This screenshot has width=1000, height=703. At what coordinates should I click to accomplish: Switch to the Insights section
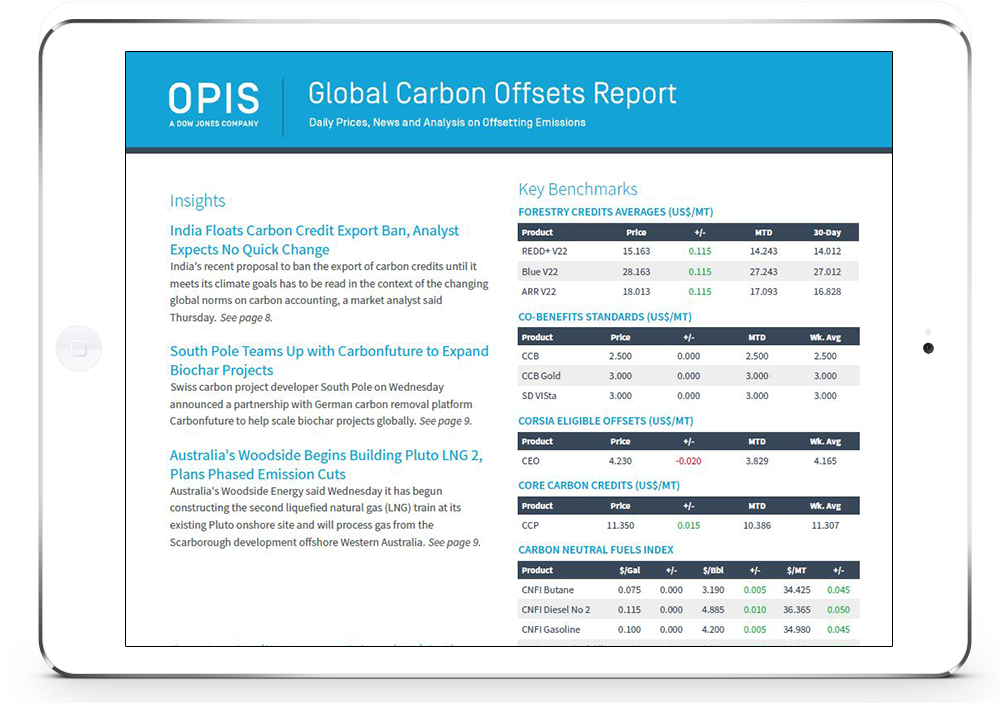click(197, 200)
